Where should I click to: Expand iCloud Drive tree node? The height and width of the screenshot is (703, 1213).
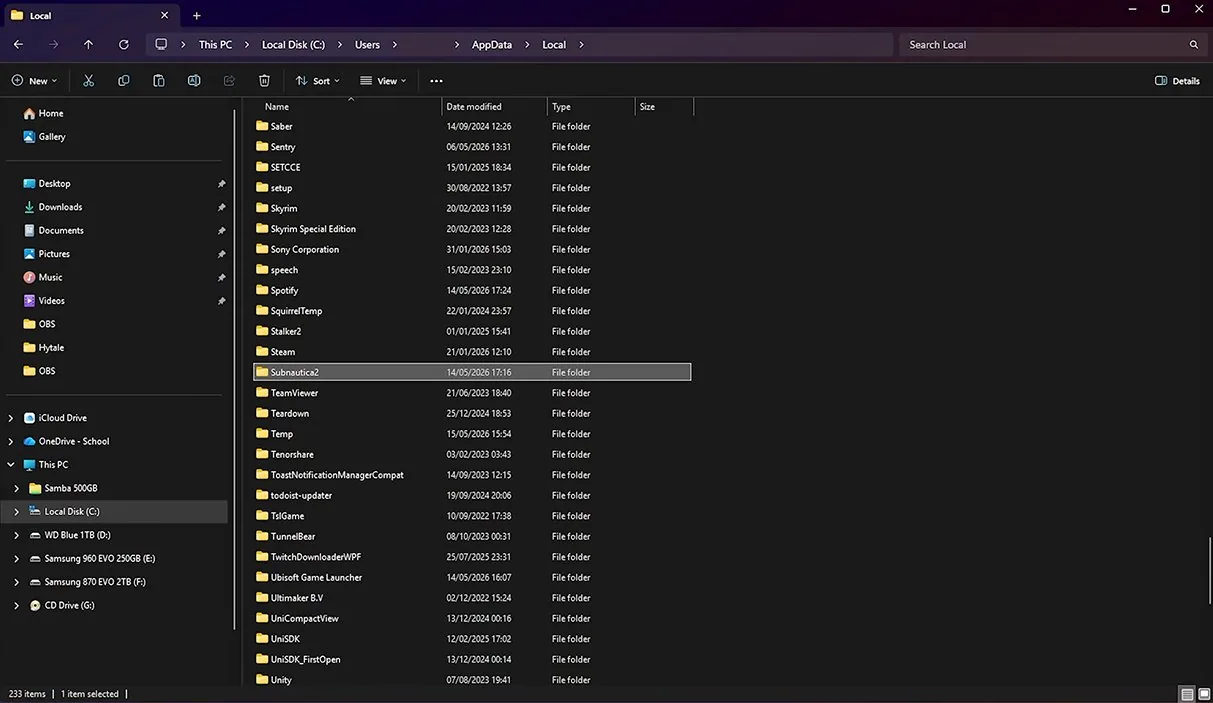point(11,418)
